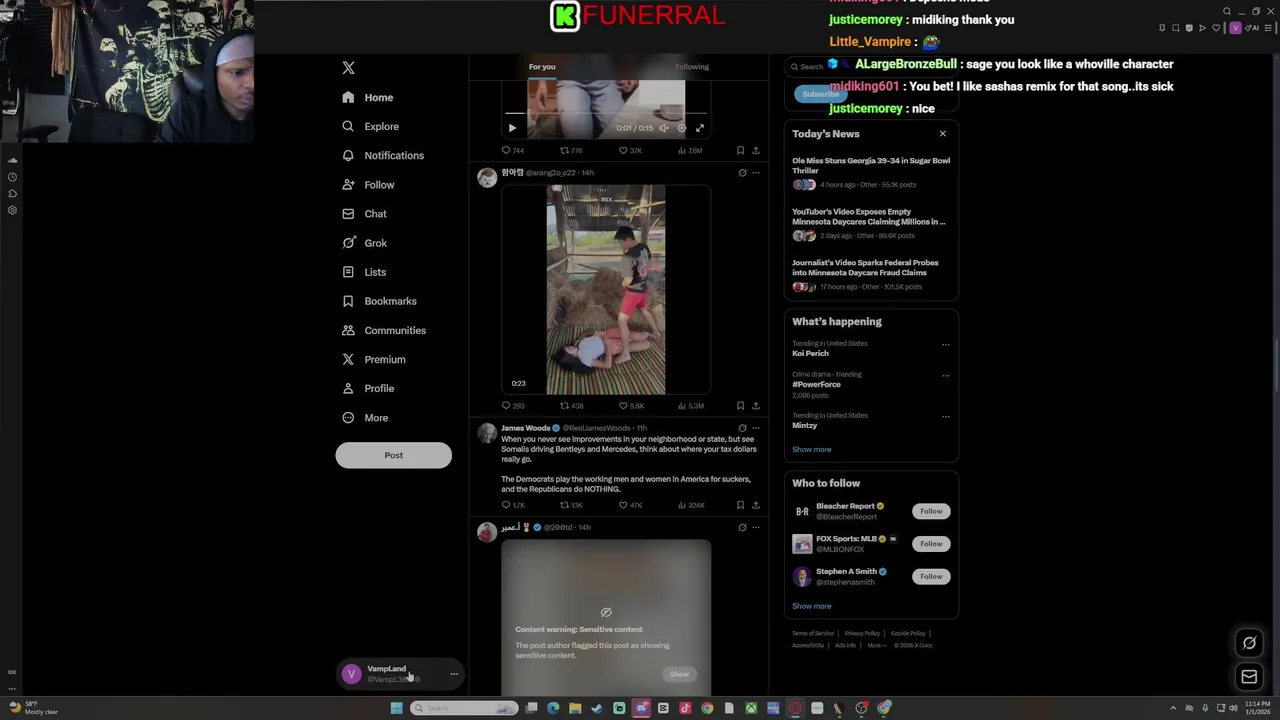This screenshot has height=720, width=1280.
Task: Show more under Who to follow
Action: [811, 606]
